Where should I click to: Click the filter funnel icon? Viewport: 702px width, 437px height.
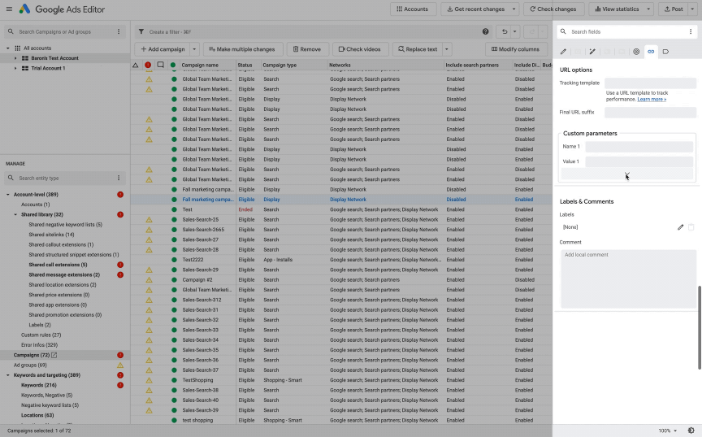(141, 32)
